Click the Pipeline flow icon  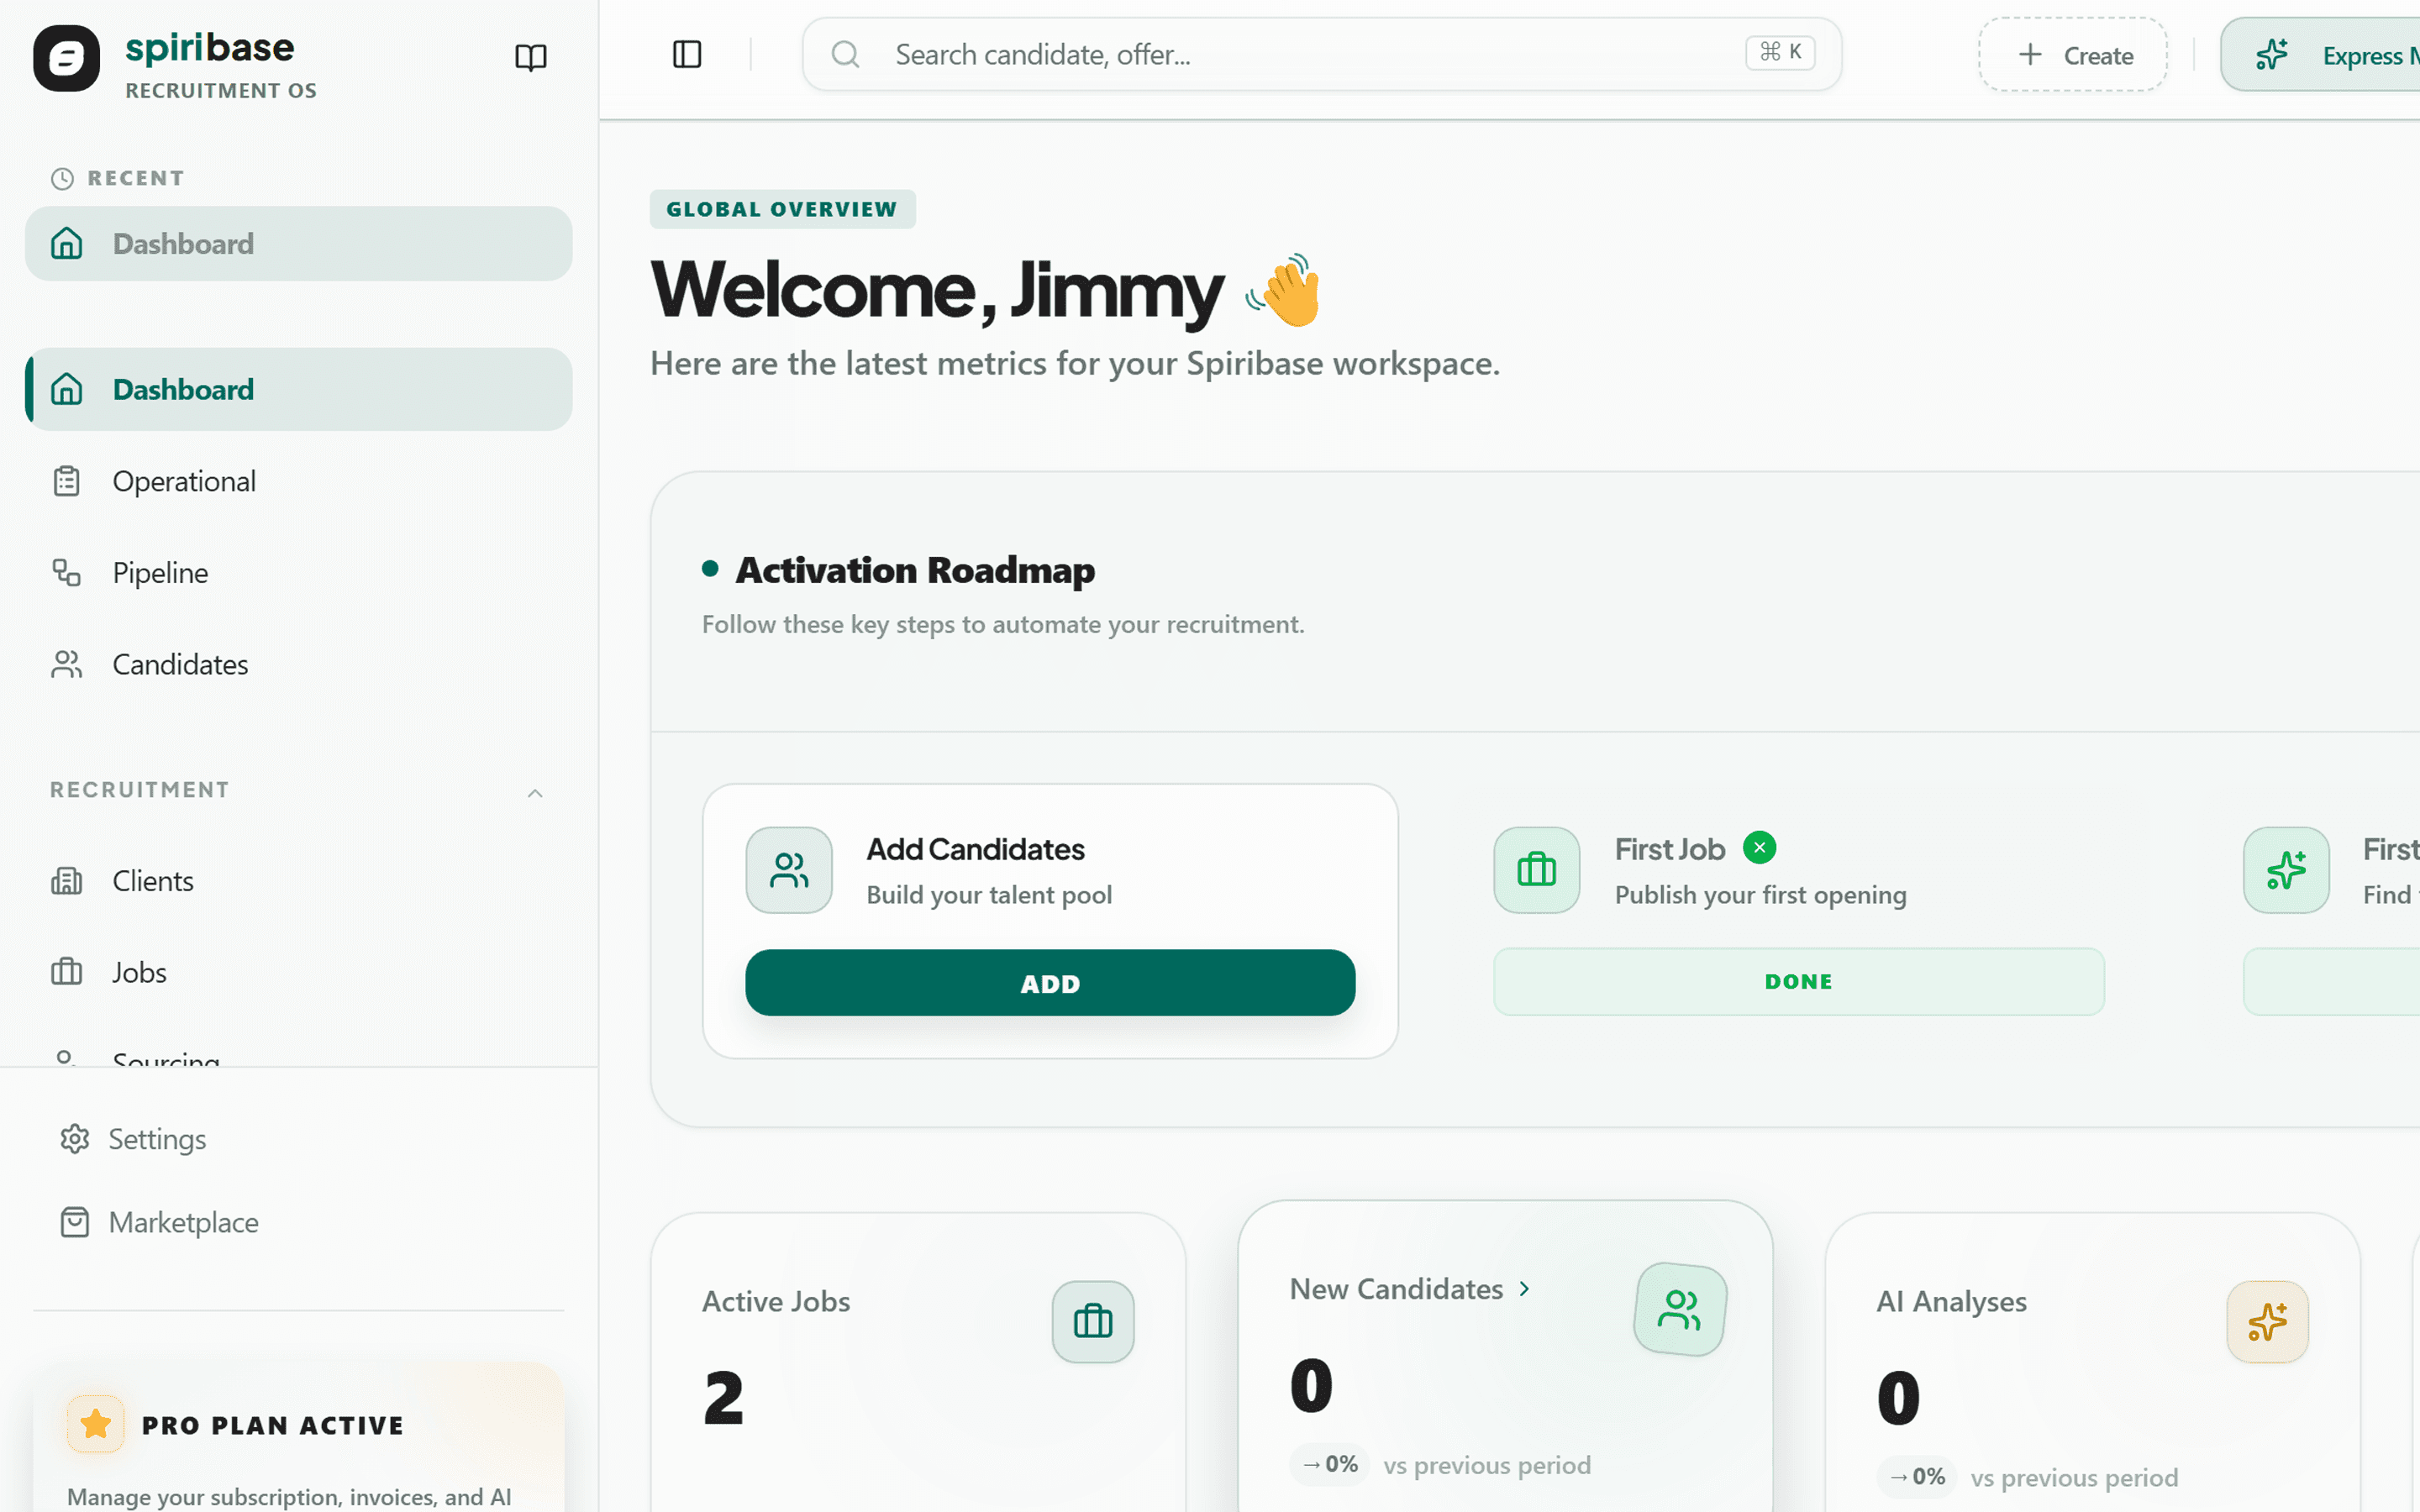pos(67,573)
